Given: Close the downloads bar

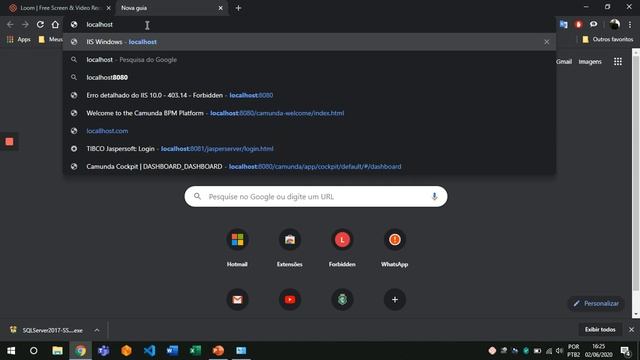Looking at the screenshot, I should (x=631, y=329).
